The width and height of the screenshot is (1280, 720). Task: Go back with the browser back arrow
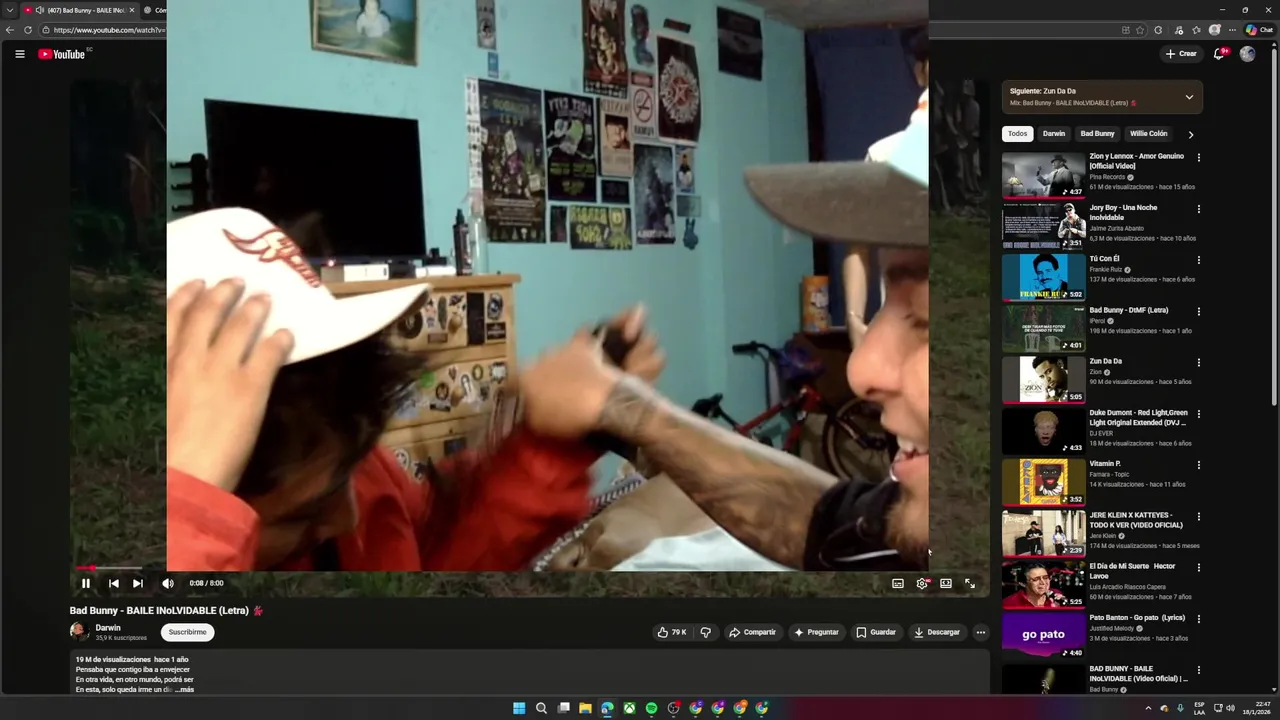[10, 30]
